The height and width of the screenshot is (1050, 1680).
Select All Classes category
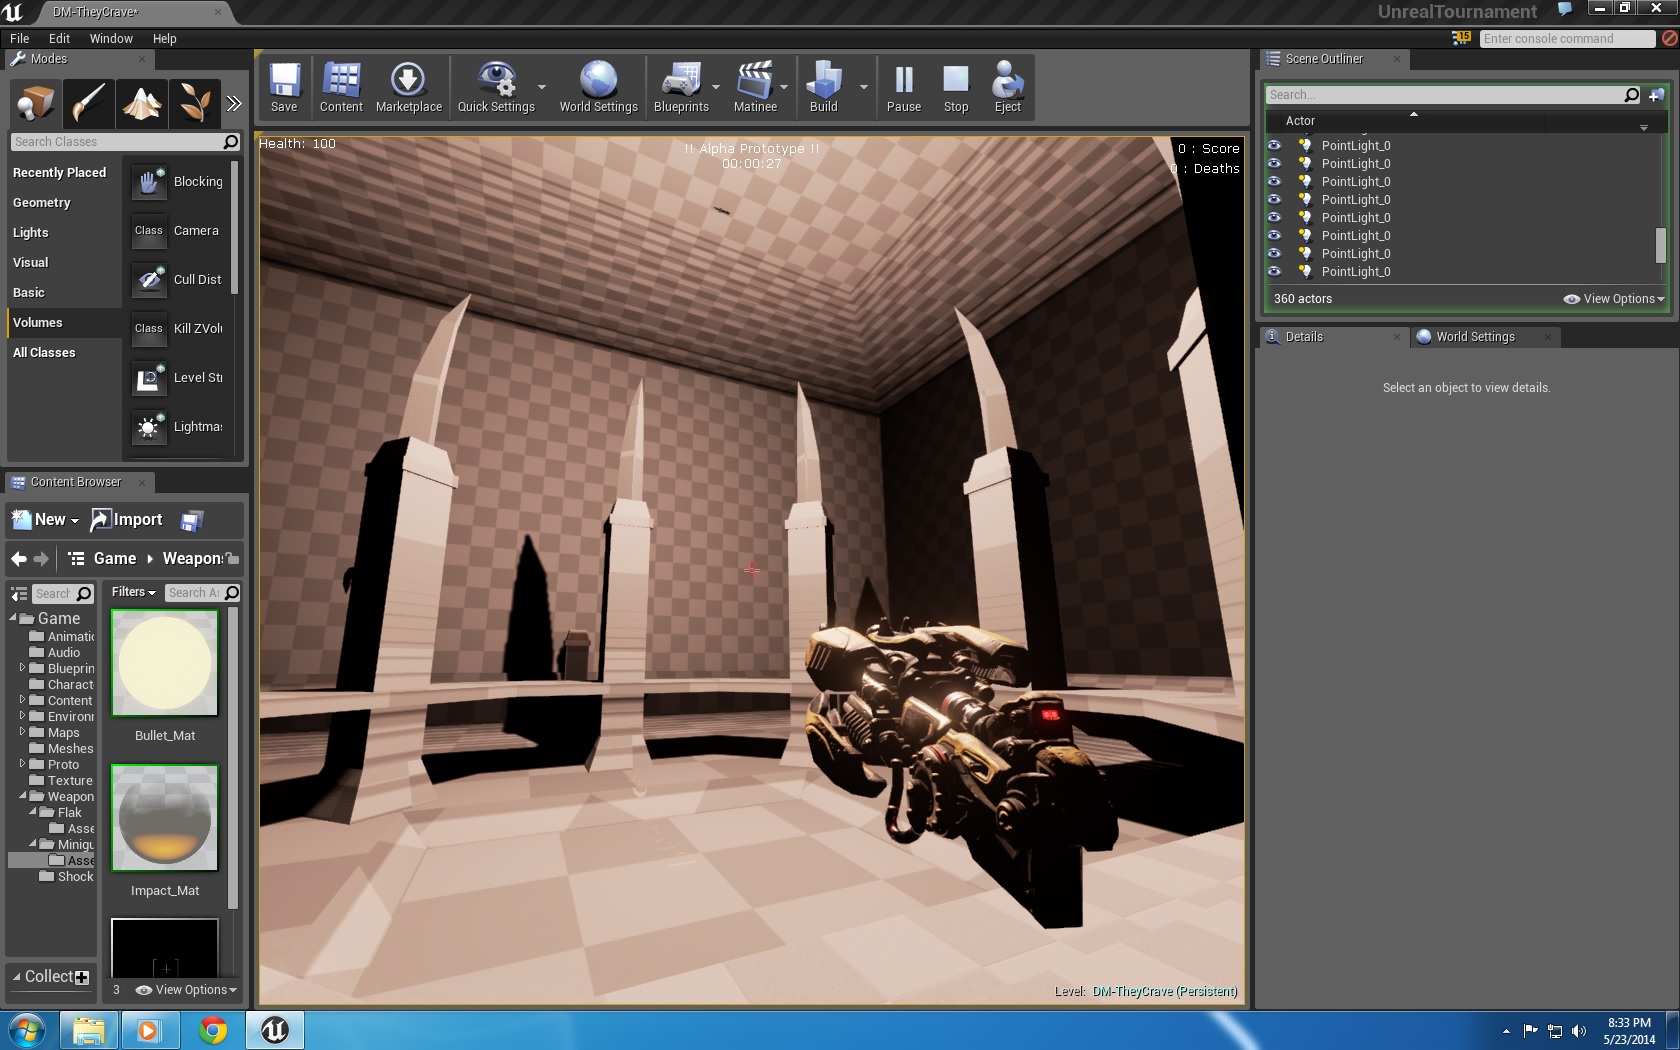tap(44, 353)
